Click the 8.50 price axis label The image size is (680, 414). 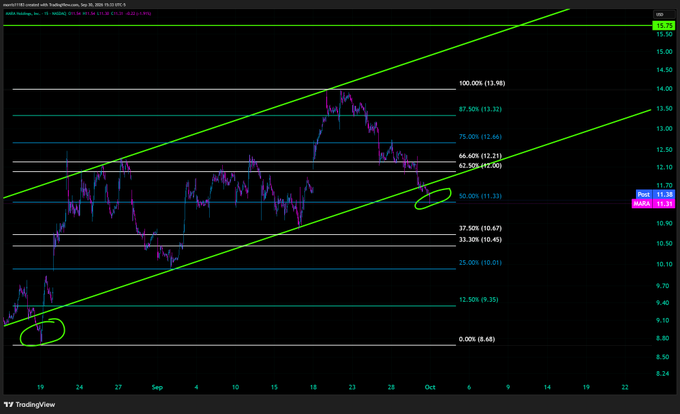pyautogui.click(x=662, y=357)
